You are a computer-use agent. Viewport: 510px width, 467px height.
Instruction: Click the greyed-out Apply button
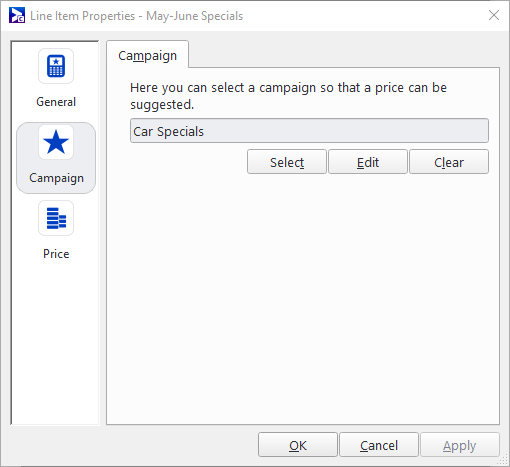[x=460, y=445]
